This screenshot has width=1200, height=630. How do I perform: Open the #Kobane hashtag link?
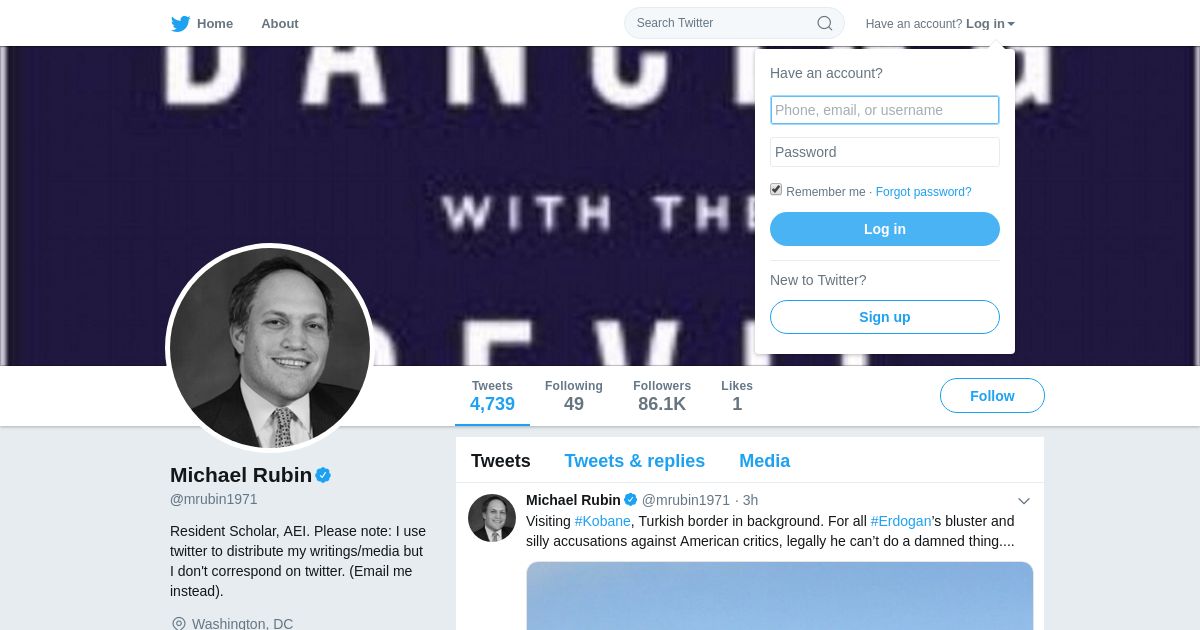602,521
